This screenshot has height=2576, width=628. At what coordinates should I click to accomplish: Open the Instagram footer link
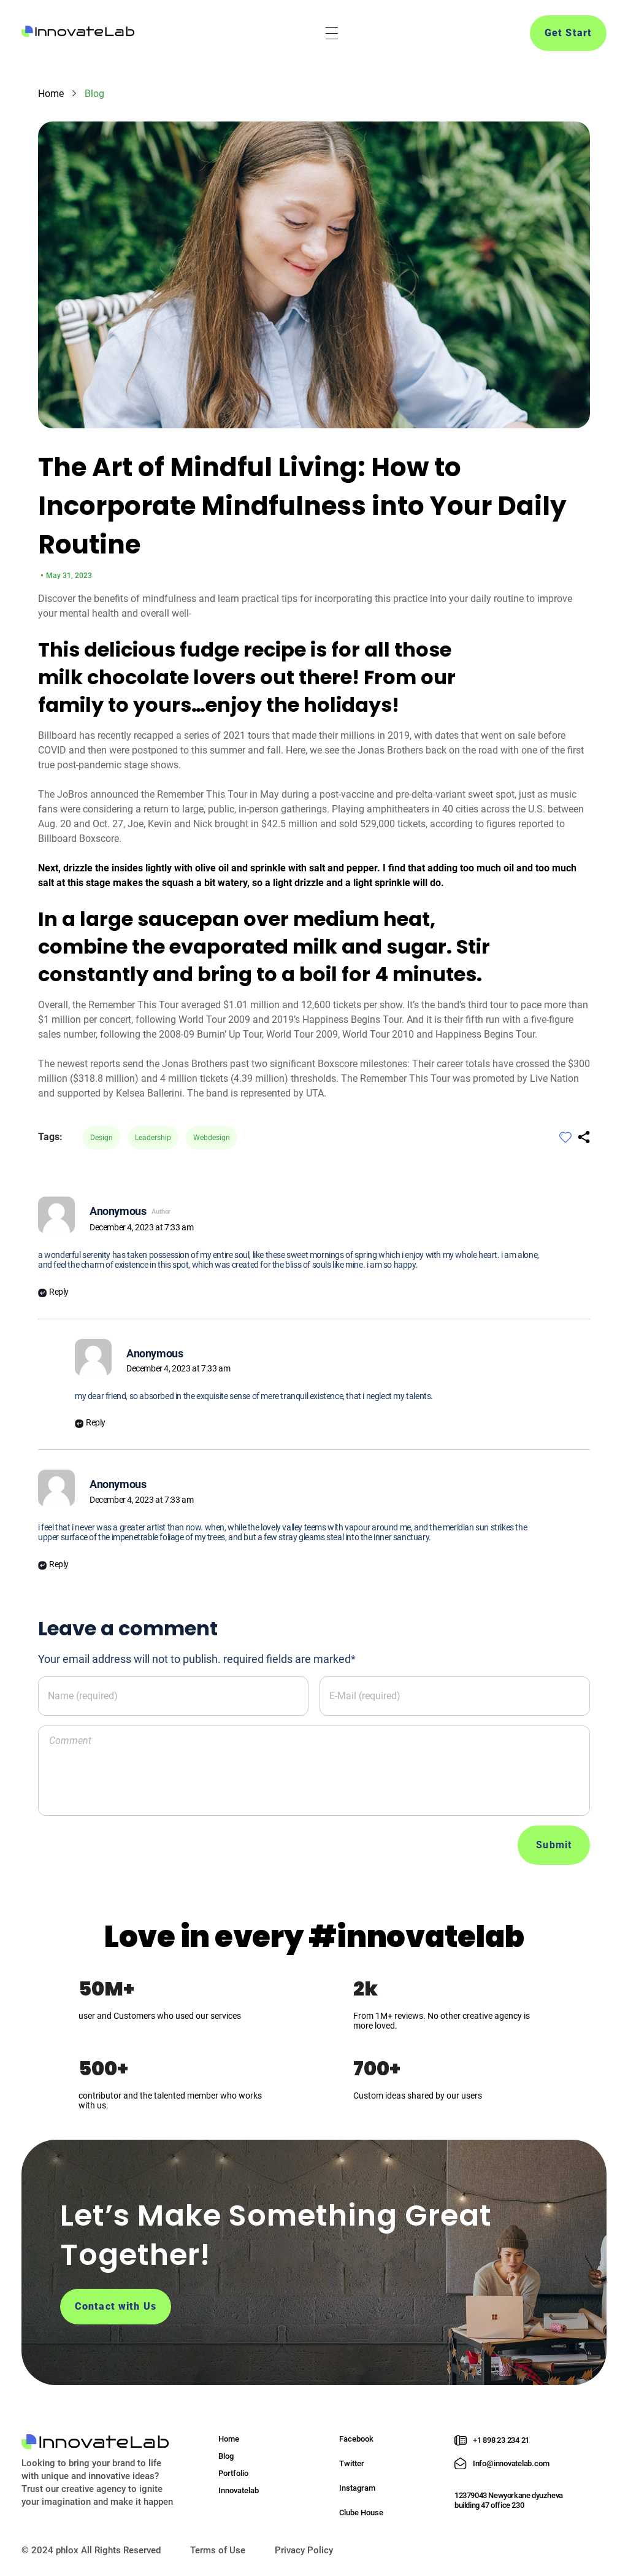pos(357,2488)
